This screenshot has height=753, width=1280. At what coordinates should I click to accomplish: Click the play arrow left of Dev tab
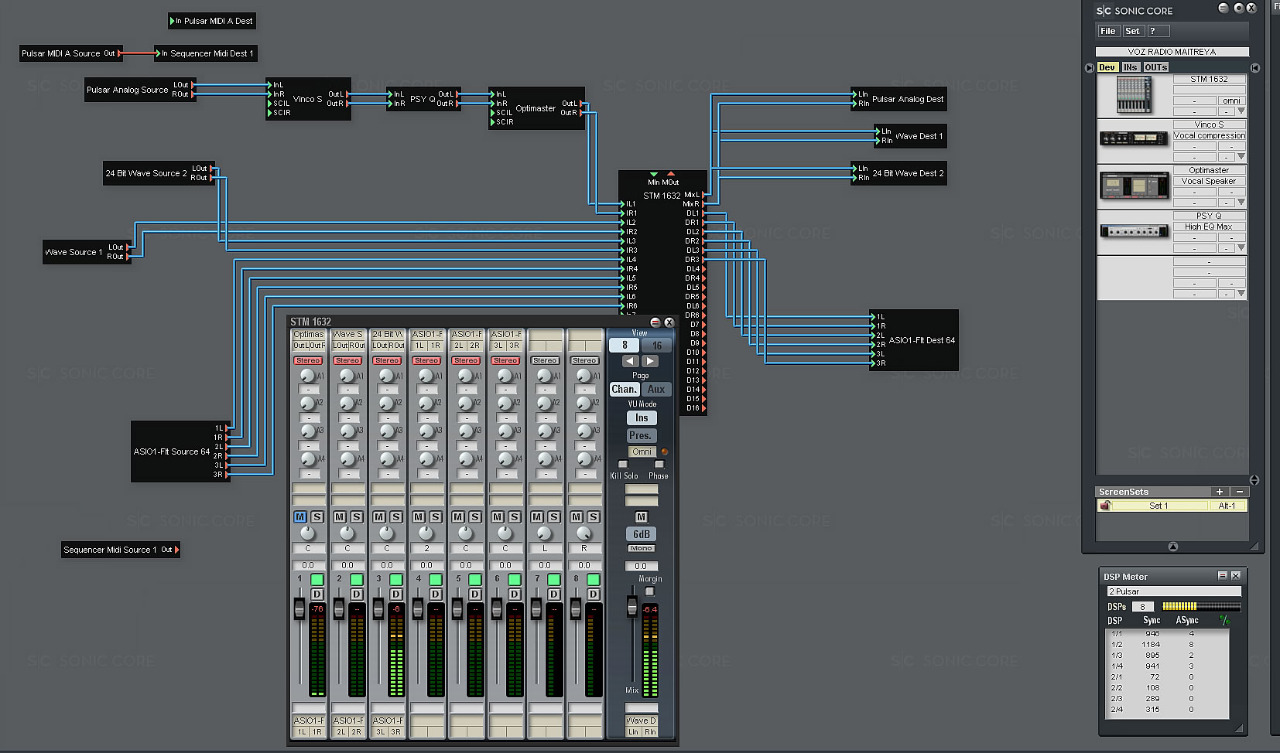[x=1090, y=68]
